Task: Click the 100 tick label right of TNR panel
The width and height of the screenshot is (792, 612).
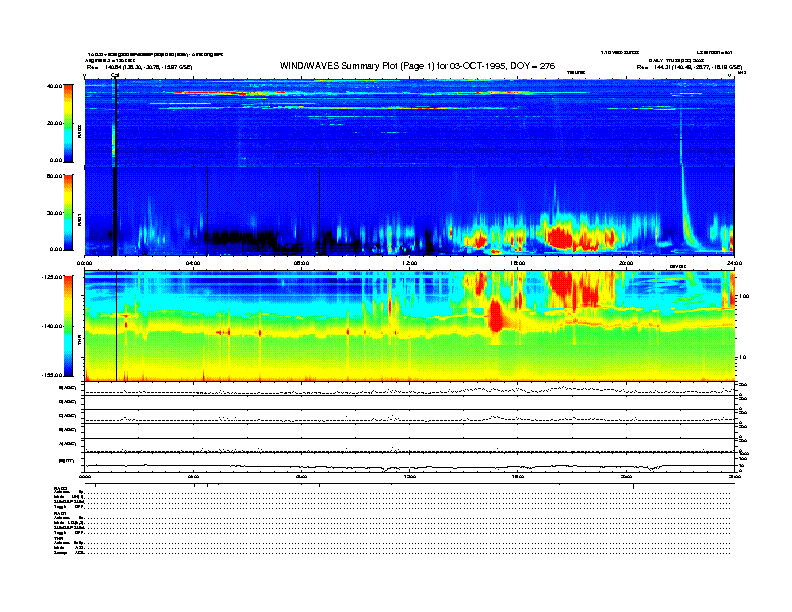Action: point(744,296)
